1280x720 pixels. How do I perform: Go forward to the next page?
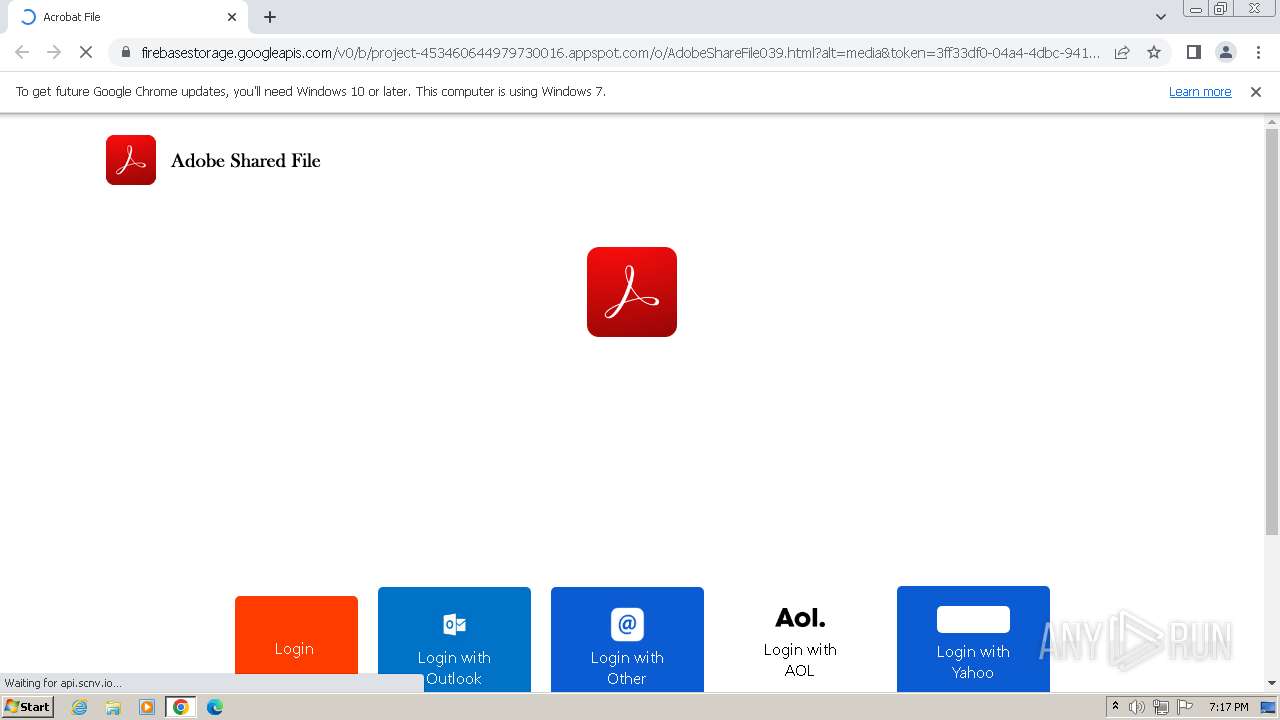pos(54,52)
